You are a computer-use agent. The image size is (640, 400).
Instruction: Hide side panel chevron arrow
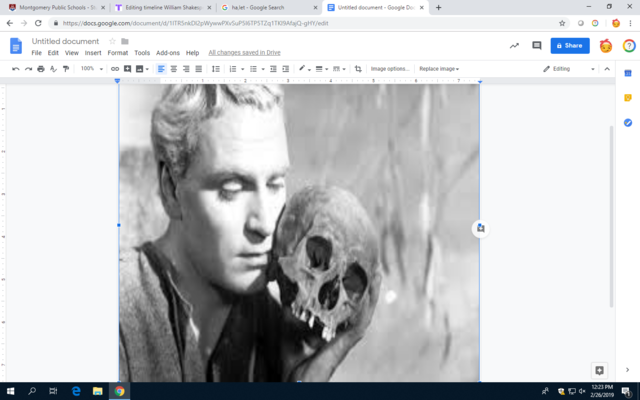click(627, 370)
